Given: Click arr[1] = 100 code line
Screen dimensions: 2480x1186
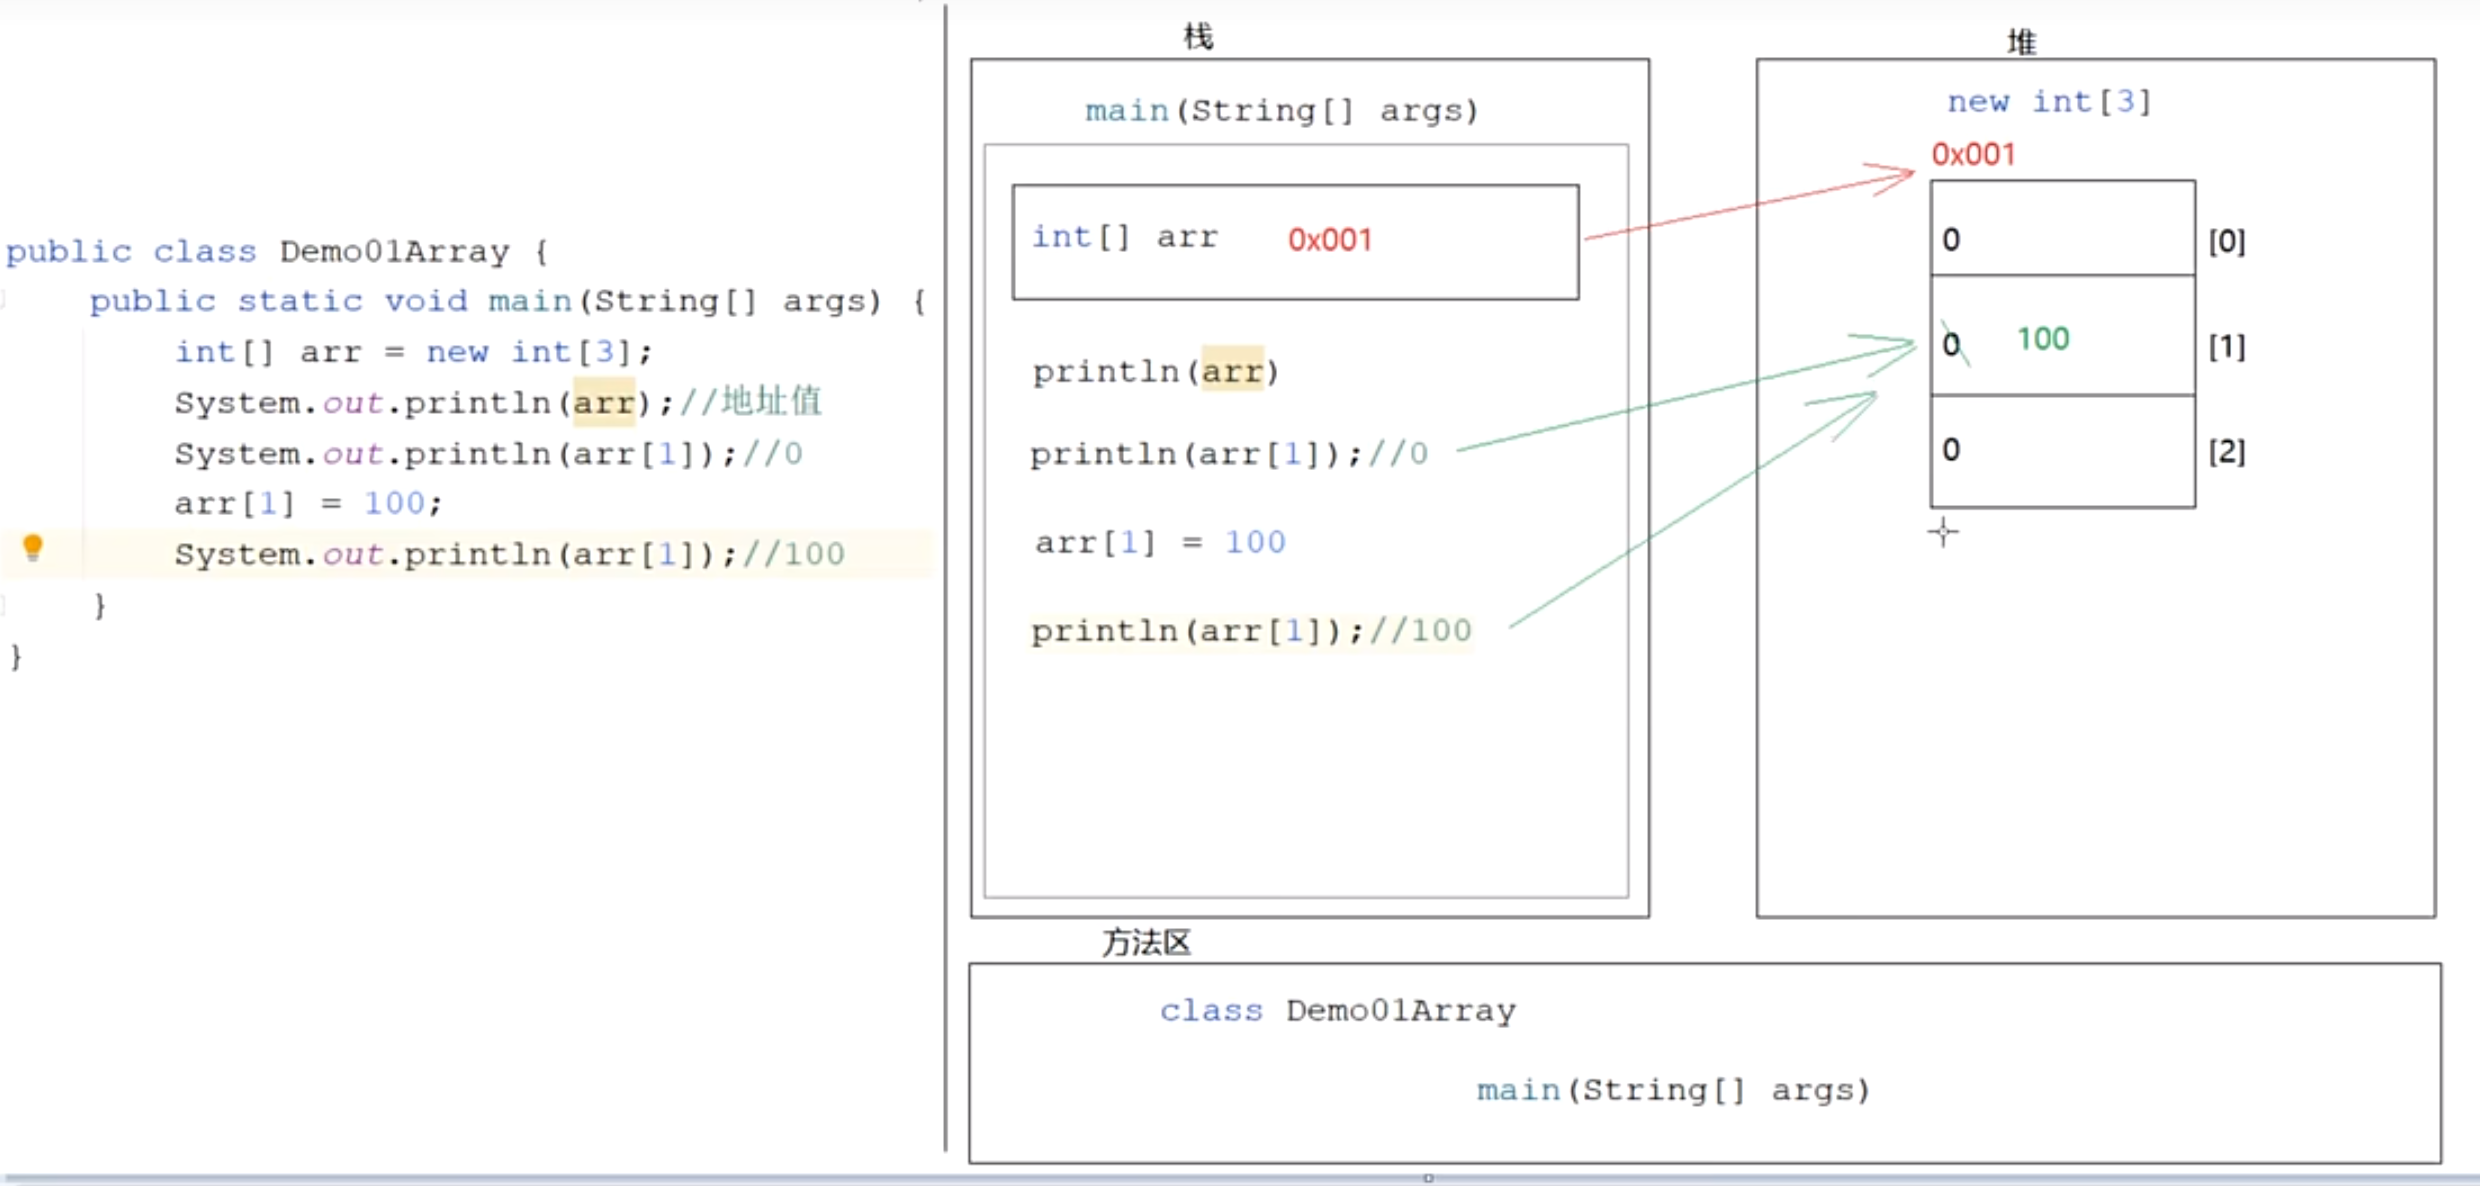Looking at the screenshot, I should point(308,503).
